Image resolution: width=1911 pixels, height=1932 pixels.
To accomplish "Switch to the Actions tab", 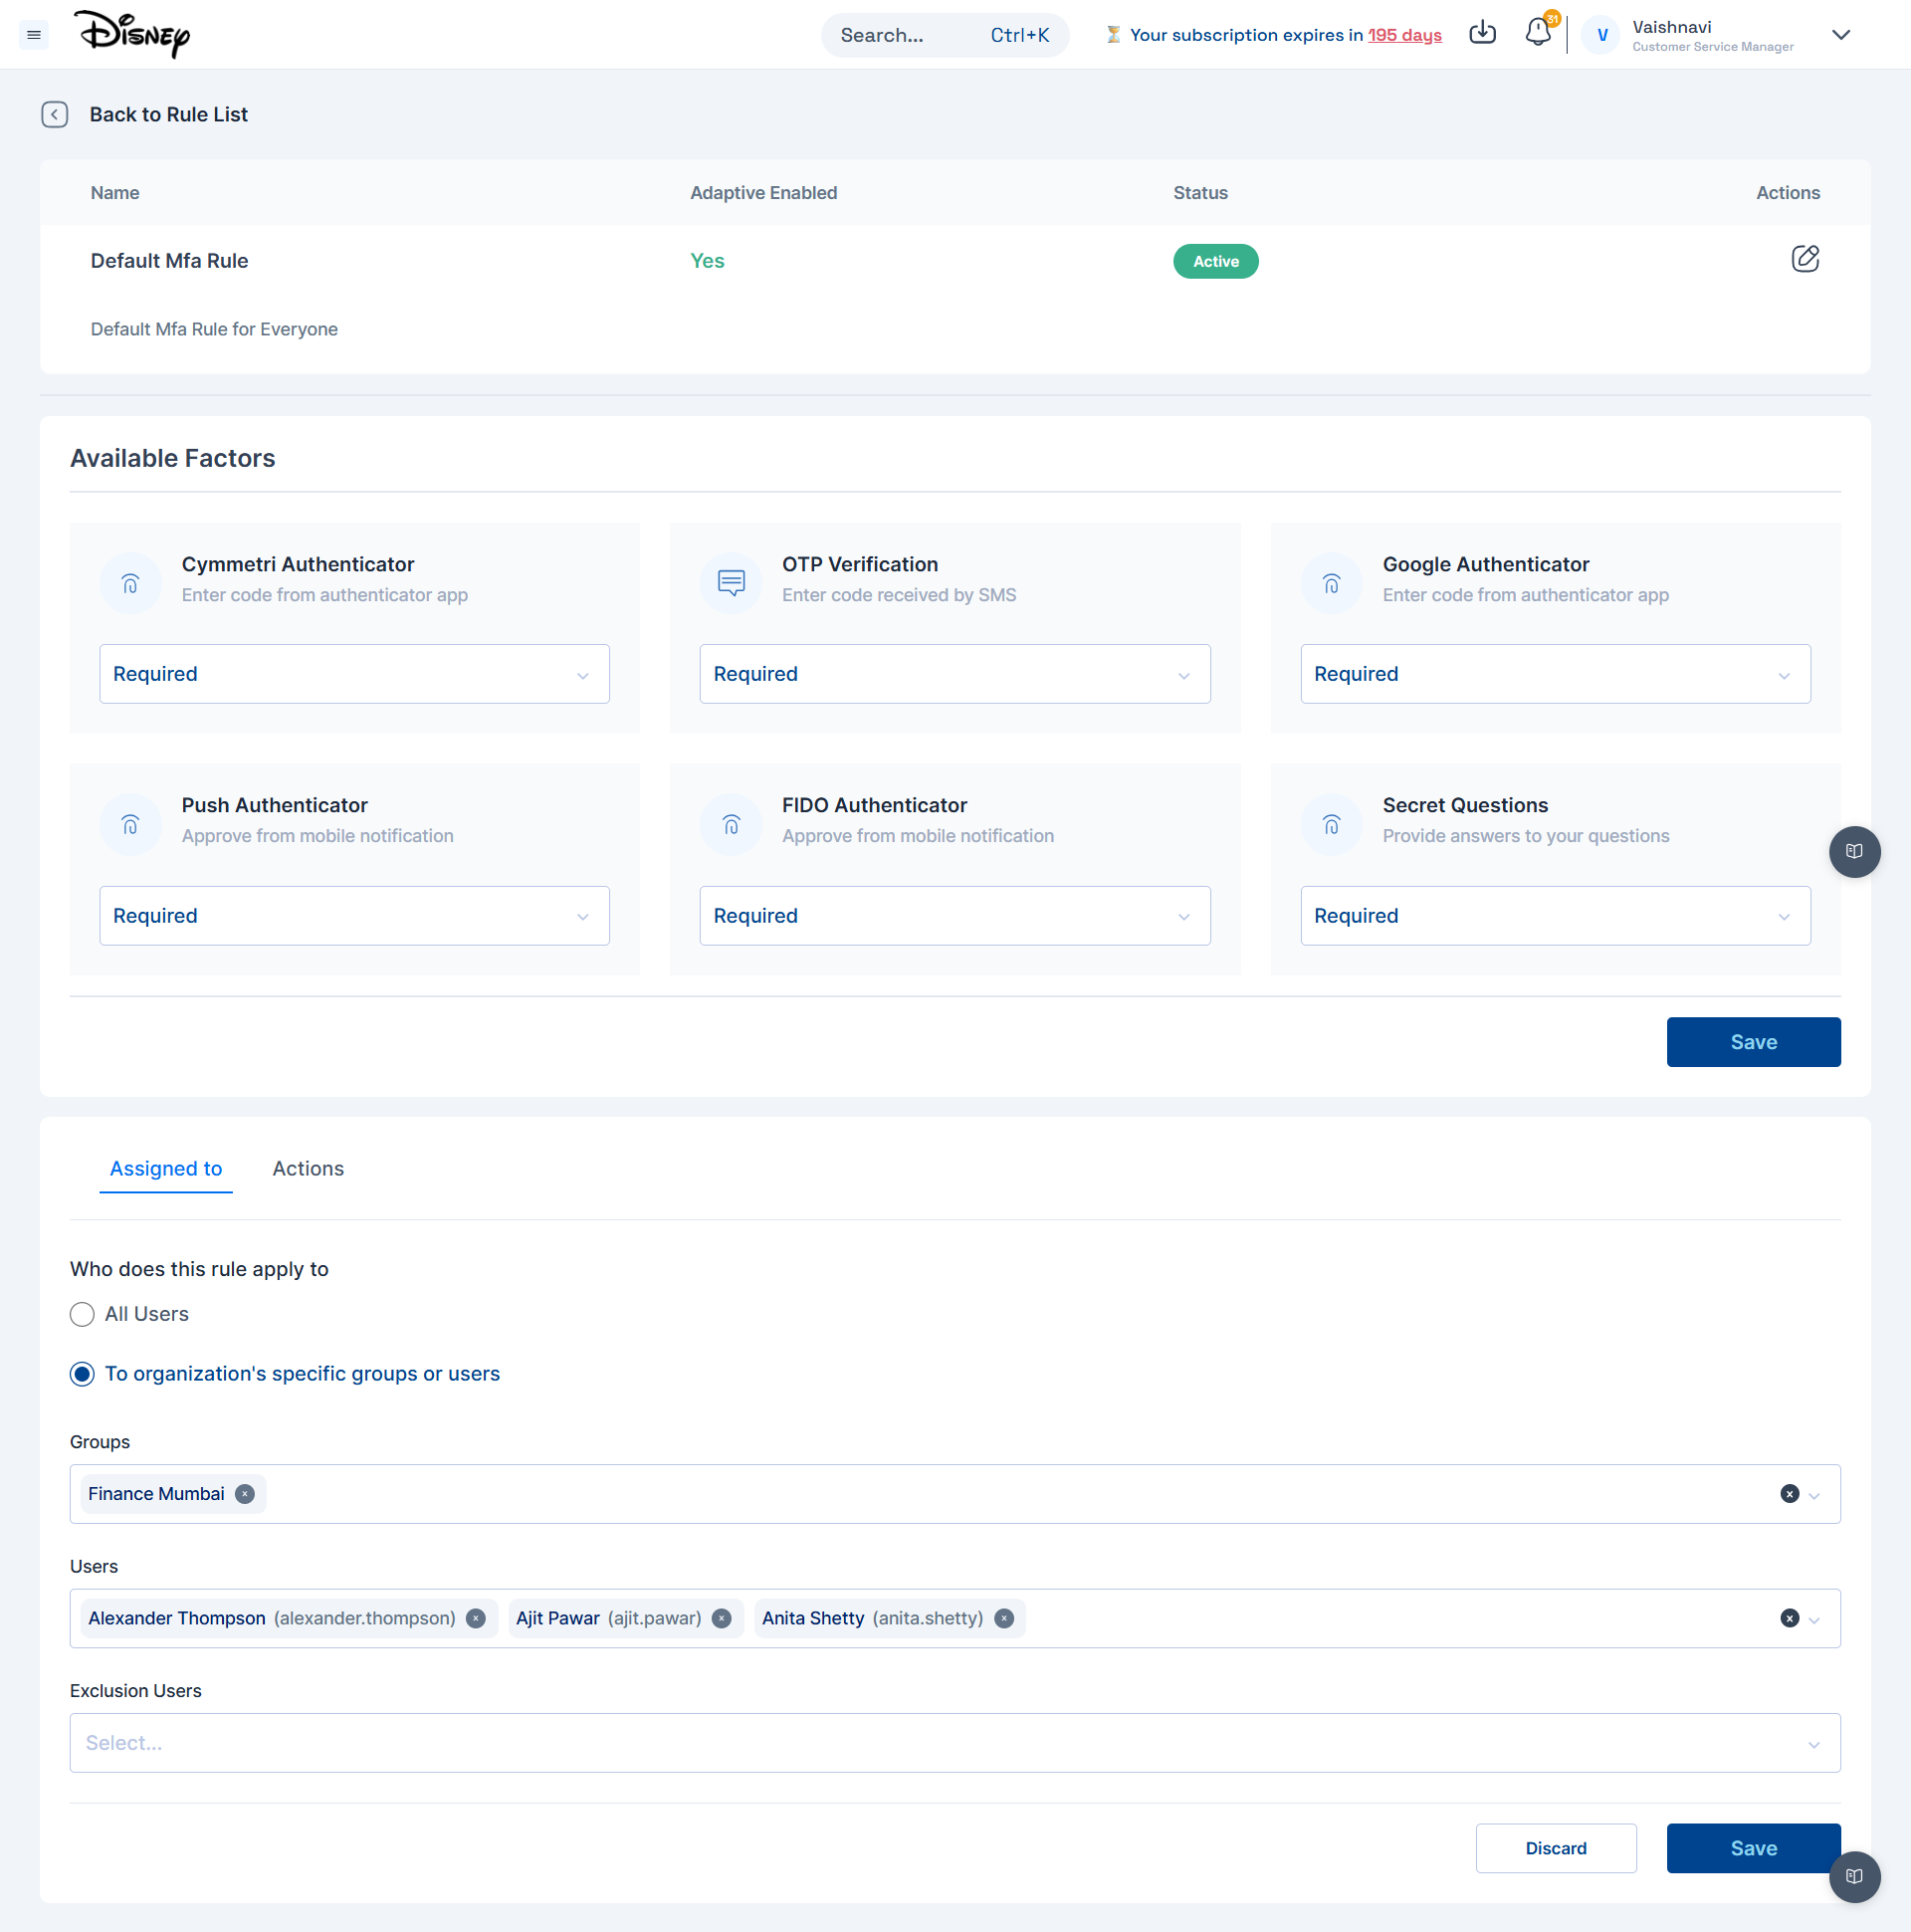I will click(x=308, y=1168).
